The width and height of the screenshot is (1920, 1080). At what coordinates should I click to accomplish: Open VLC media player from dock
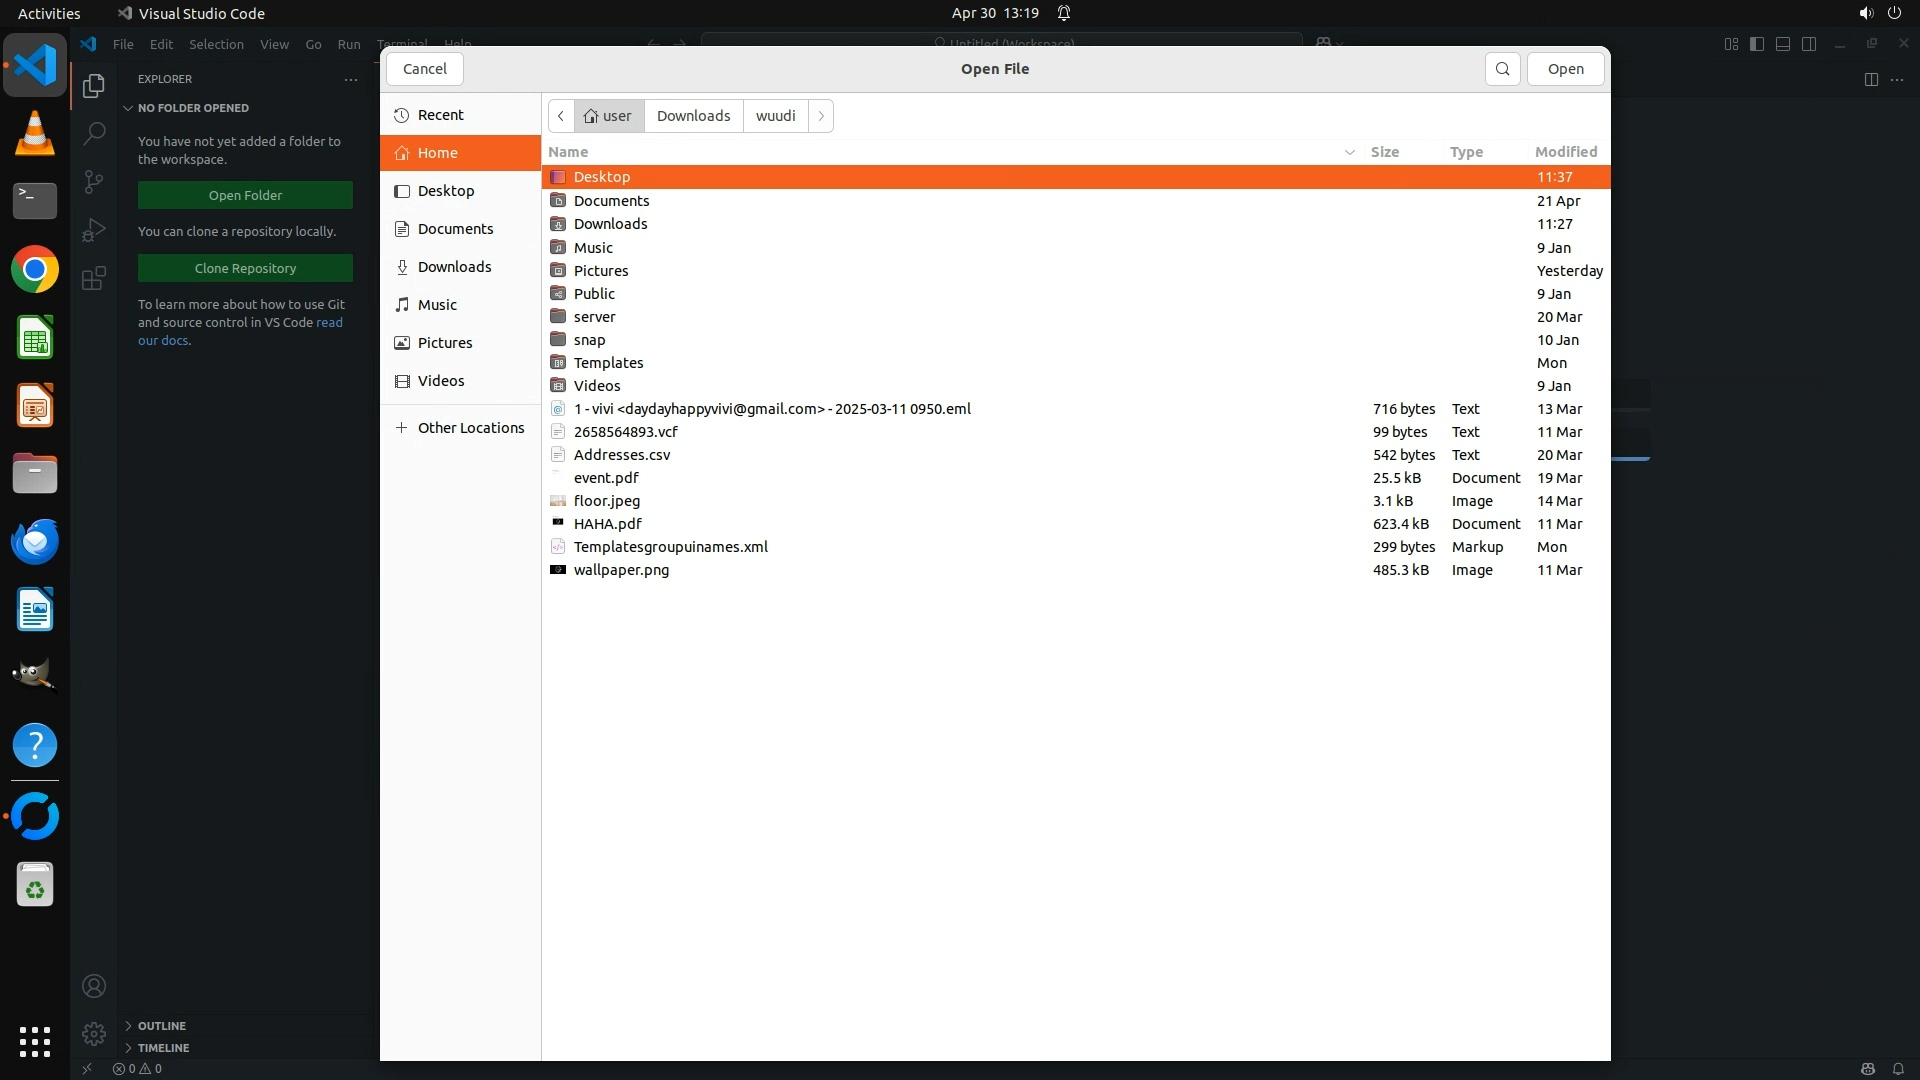click(35, 134)
